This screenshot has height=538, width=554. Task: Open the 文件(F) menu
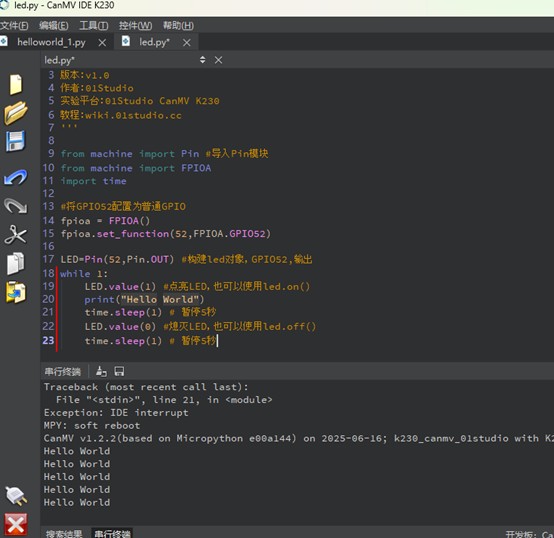14,25
